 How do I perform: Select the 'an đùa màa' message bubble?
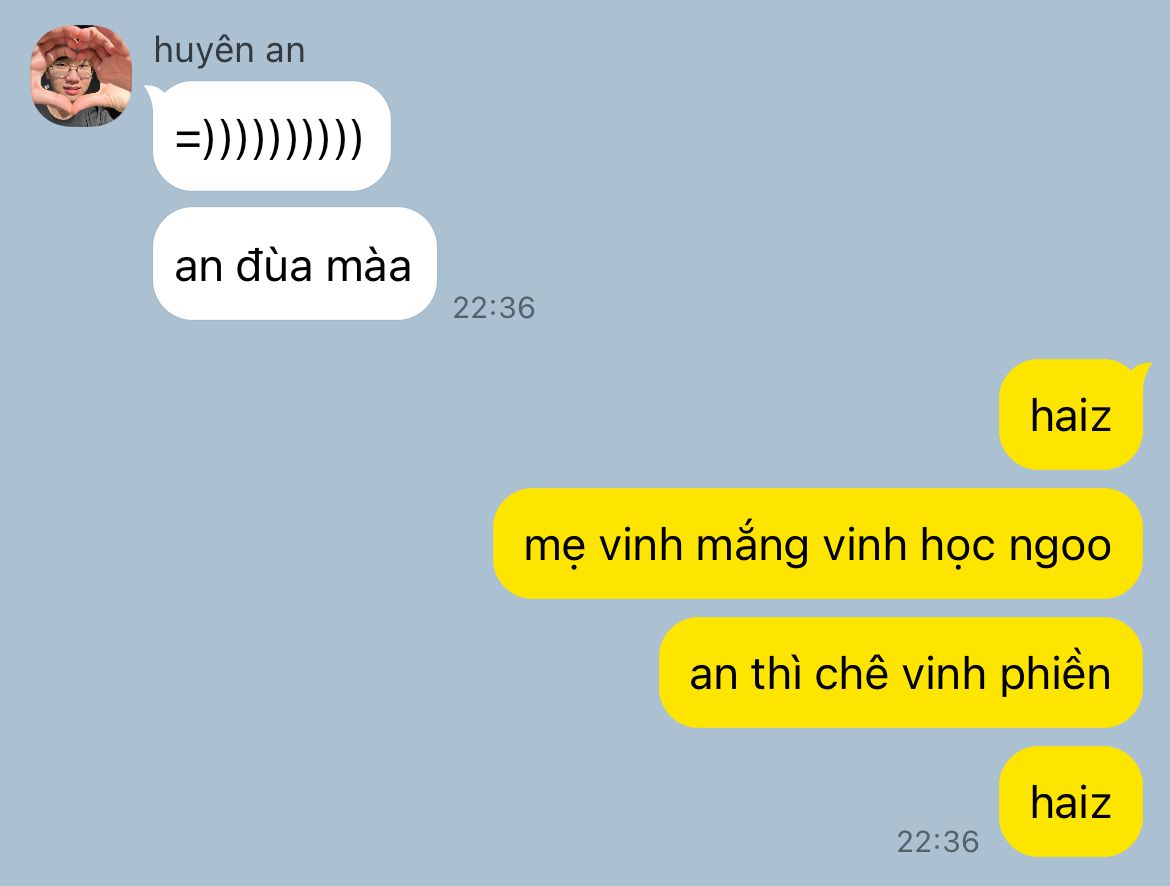(295, 263)
